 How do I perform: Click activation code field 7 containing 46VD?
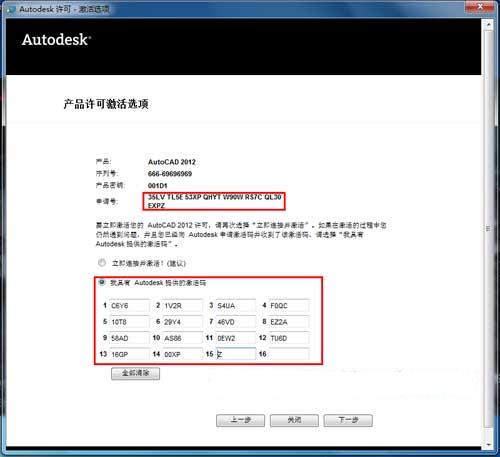(236, 322)
